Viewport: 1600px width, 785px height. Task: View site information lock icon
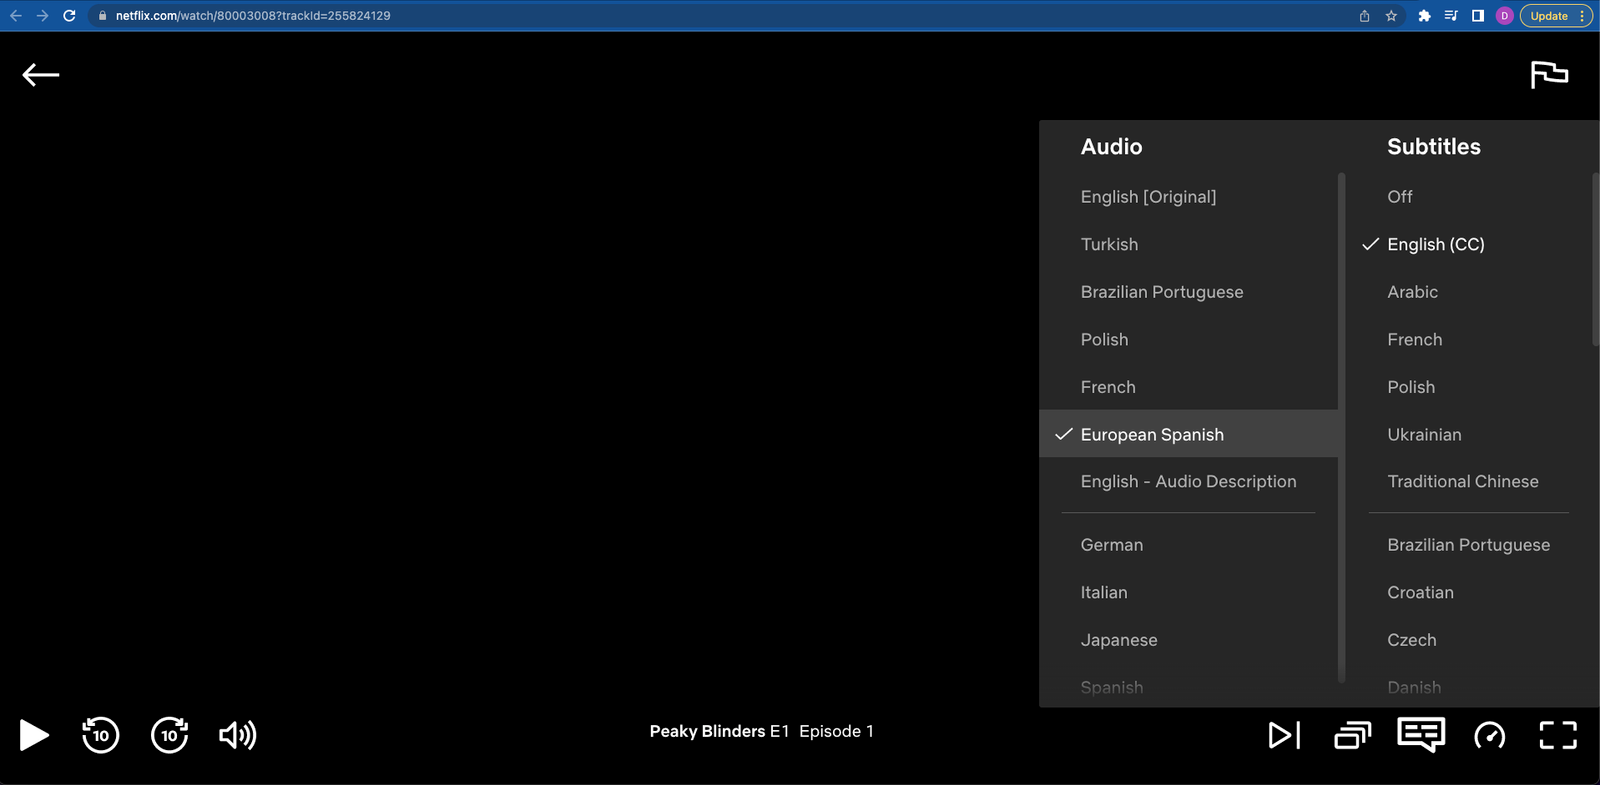coord(102,16)
